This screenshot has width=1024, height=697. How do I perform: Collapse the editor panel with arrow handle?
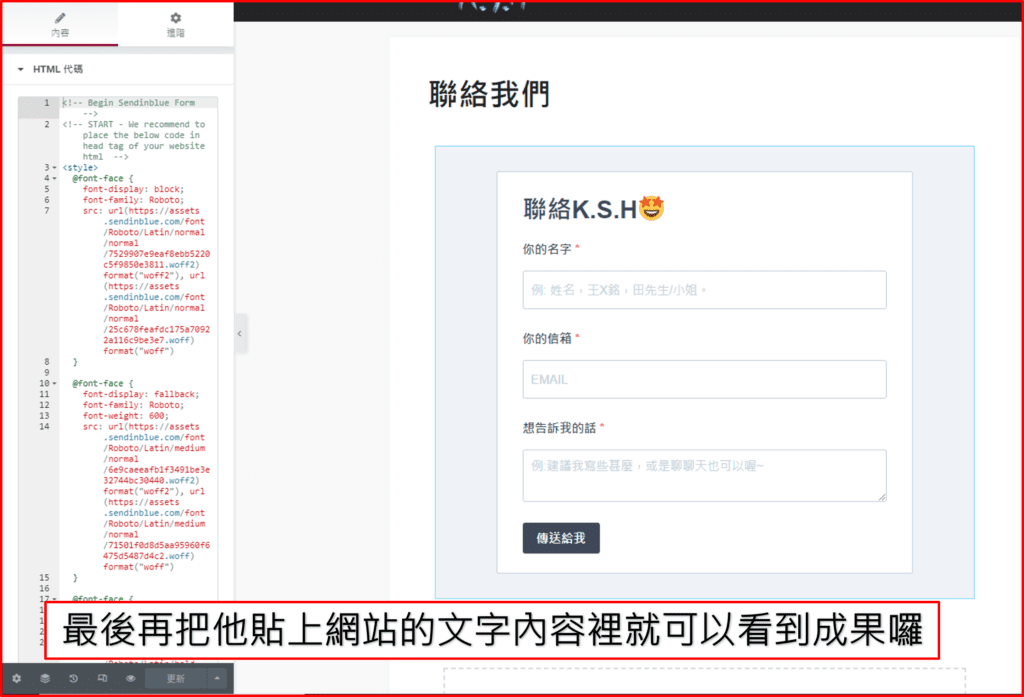pos(241,334)
